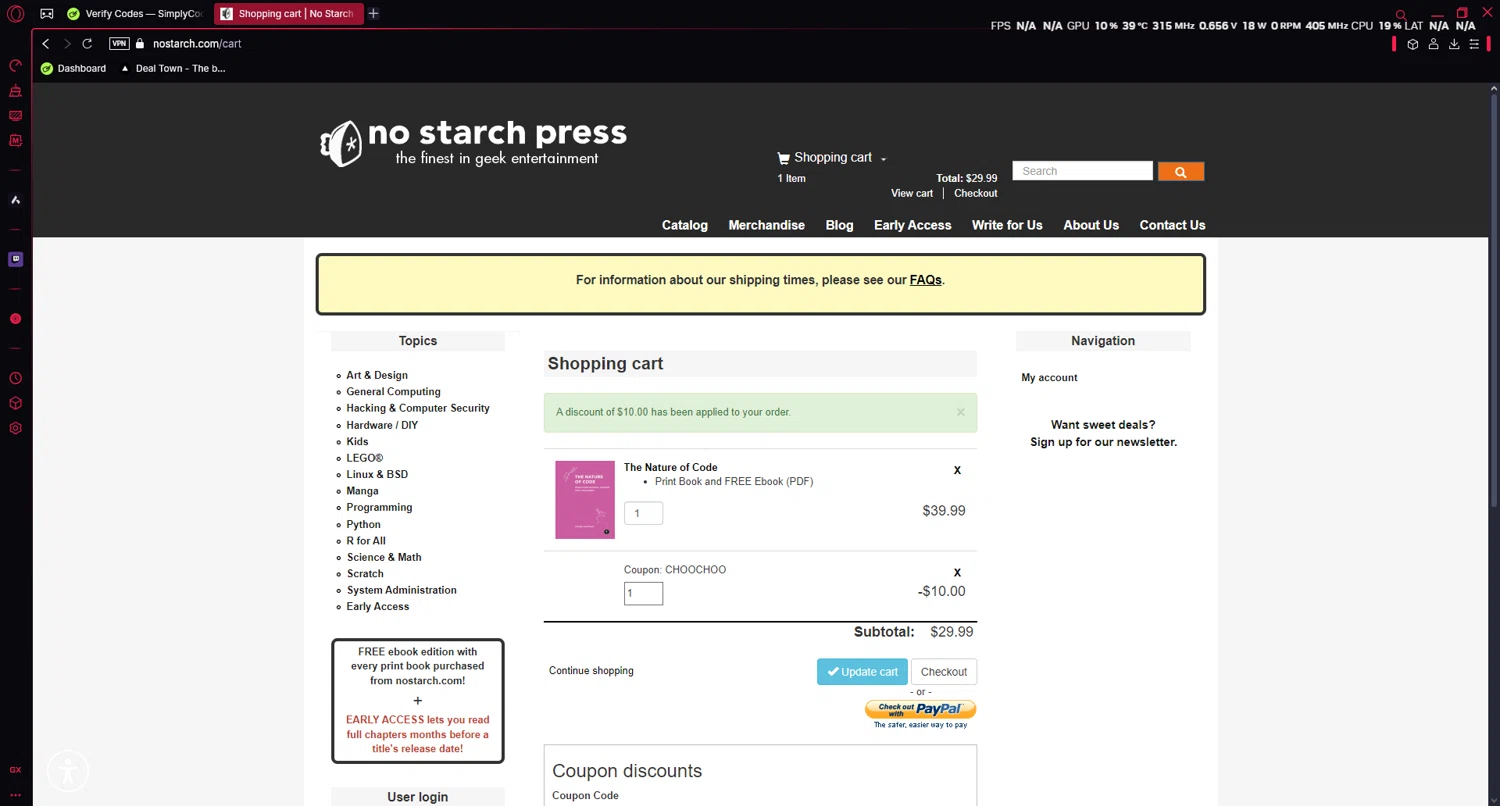
Task: Open Linux & BSD topic link
Action: 377,475
